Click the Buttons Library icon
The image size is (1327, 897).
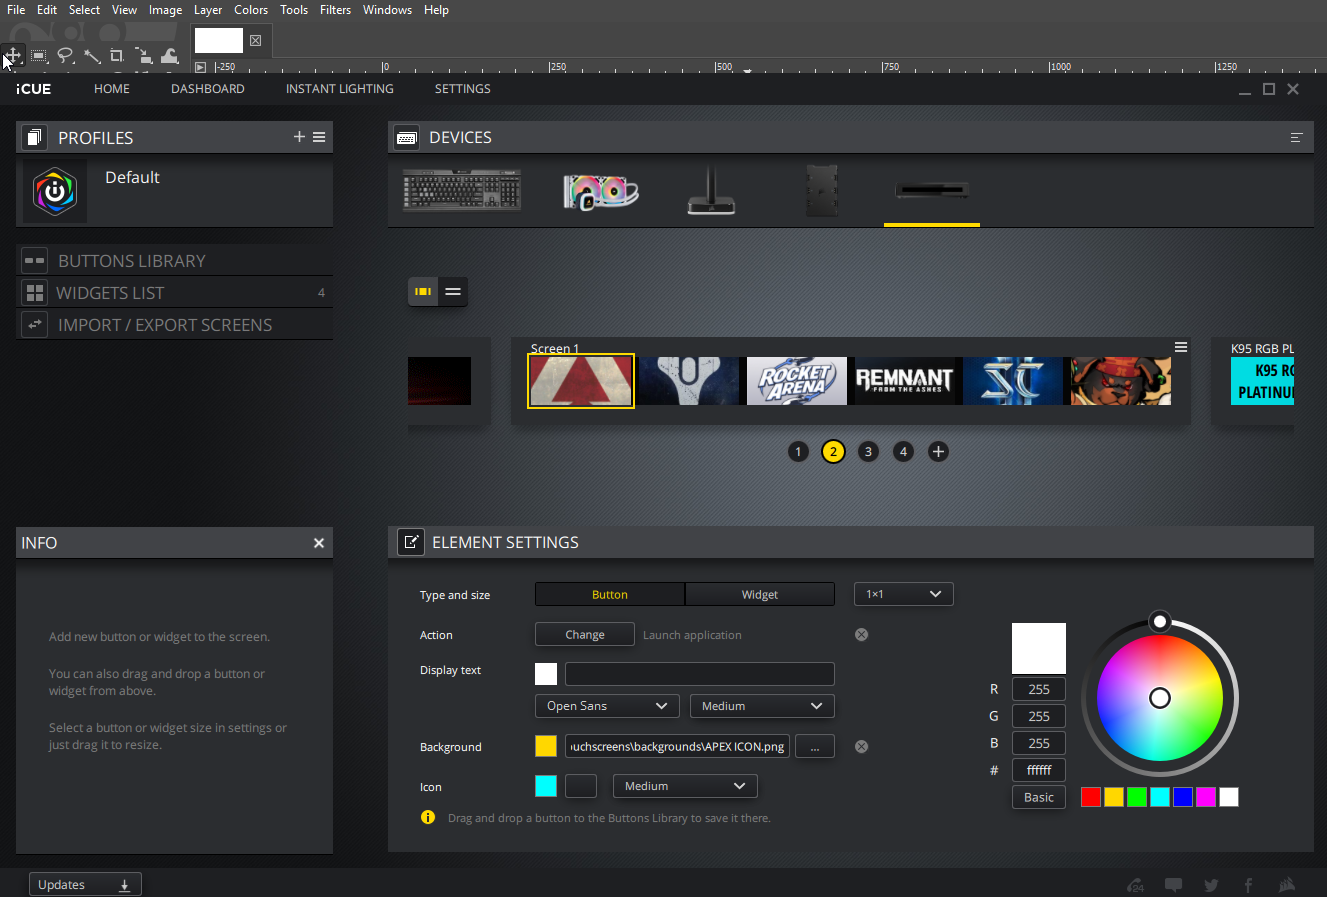(x=33, y=259)
